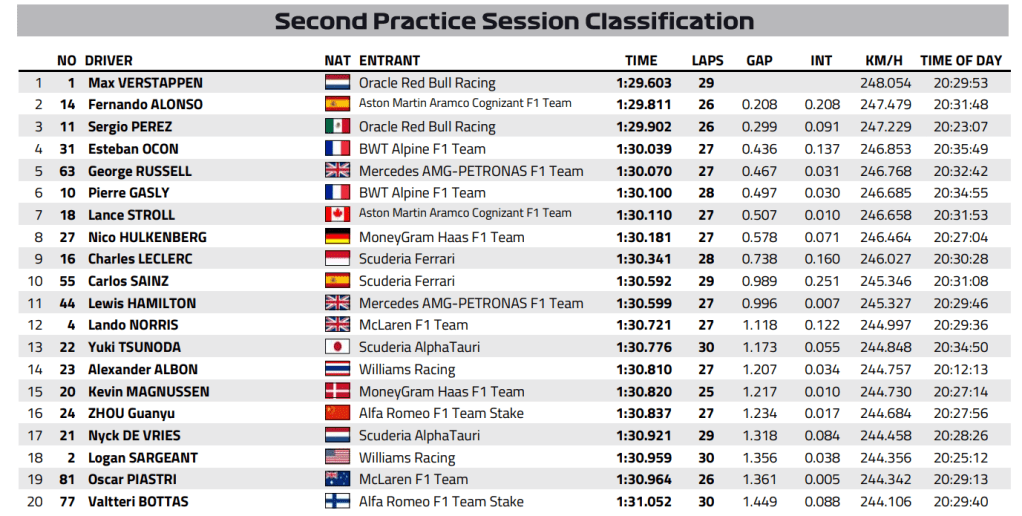This screenshot has height=516, width=1022.
Task: Click the Japanese flag beside Yuki Tsunoda
Action: (337, 347)
